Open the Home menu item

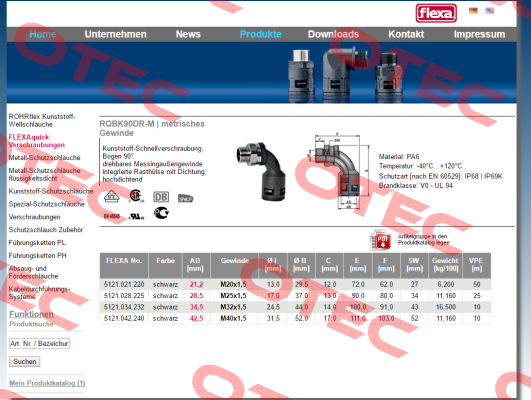pyautogui.click(x=43, y=34)
